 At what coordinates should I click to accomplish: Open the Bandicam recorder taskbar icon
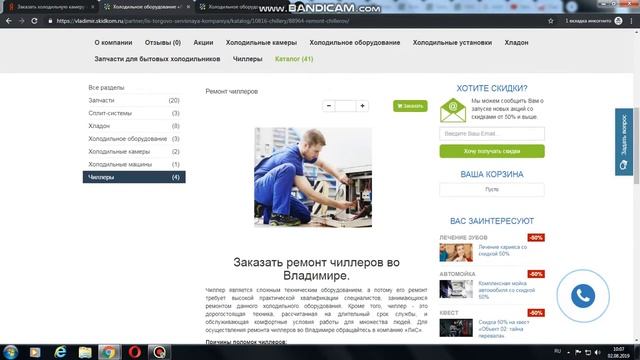(x=159, y=352)
